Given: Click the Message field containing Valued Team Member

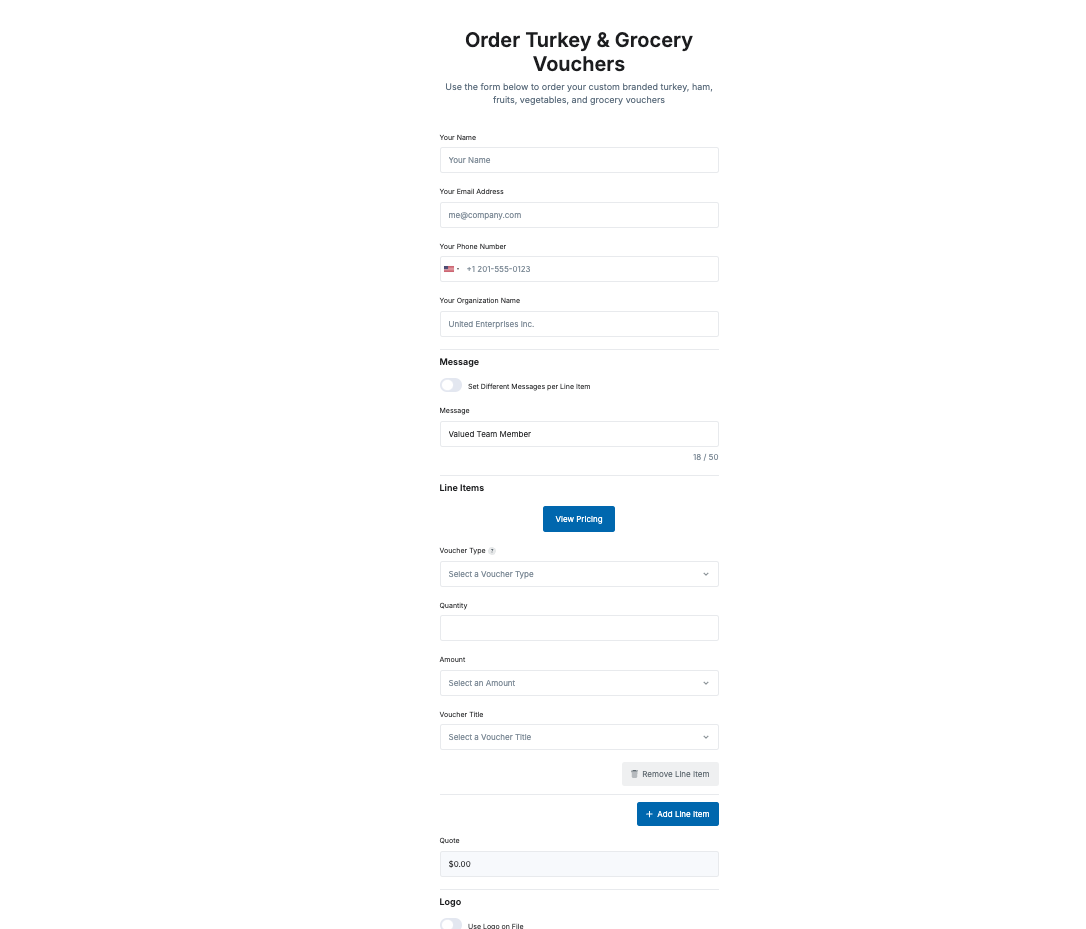Looking at the screenshot, I should pos(579,434).
